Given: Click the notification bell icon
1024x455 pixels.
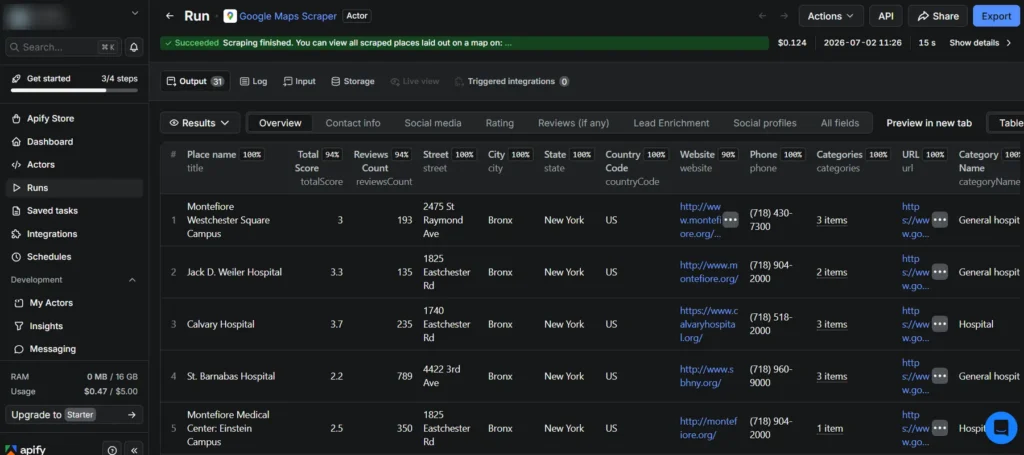Looking at the screenshot, I should coord(134,47).
